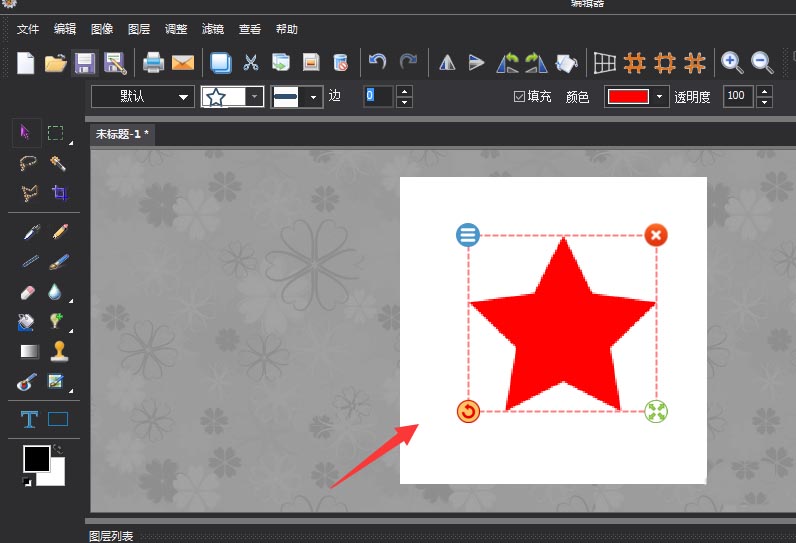Reset colors to default black and white
Screen dimensions: 796x543
27,482
